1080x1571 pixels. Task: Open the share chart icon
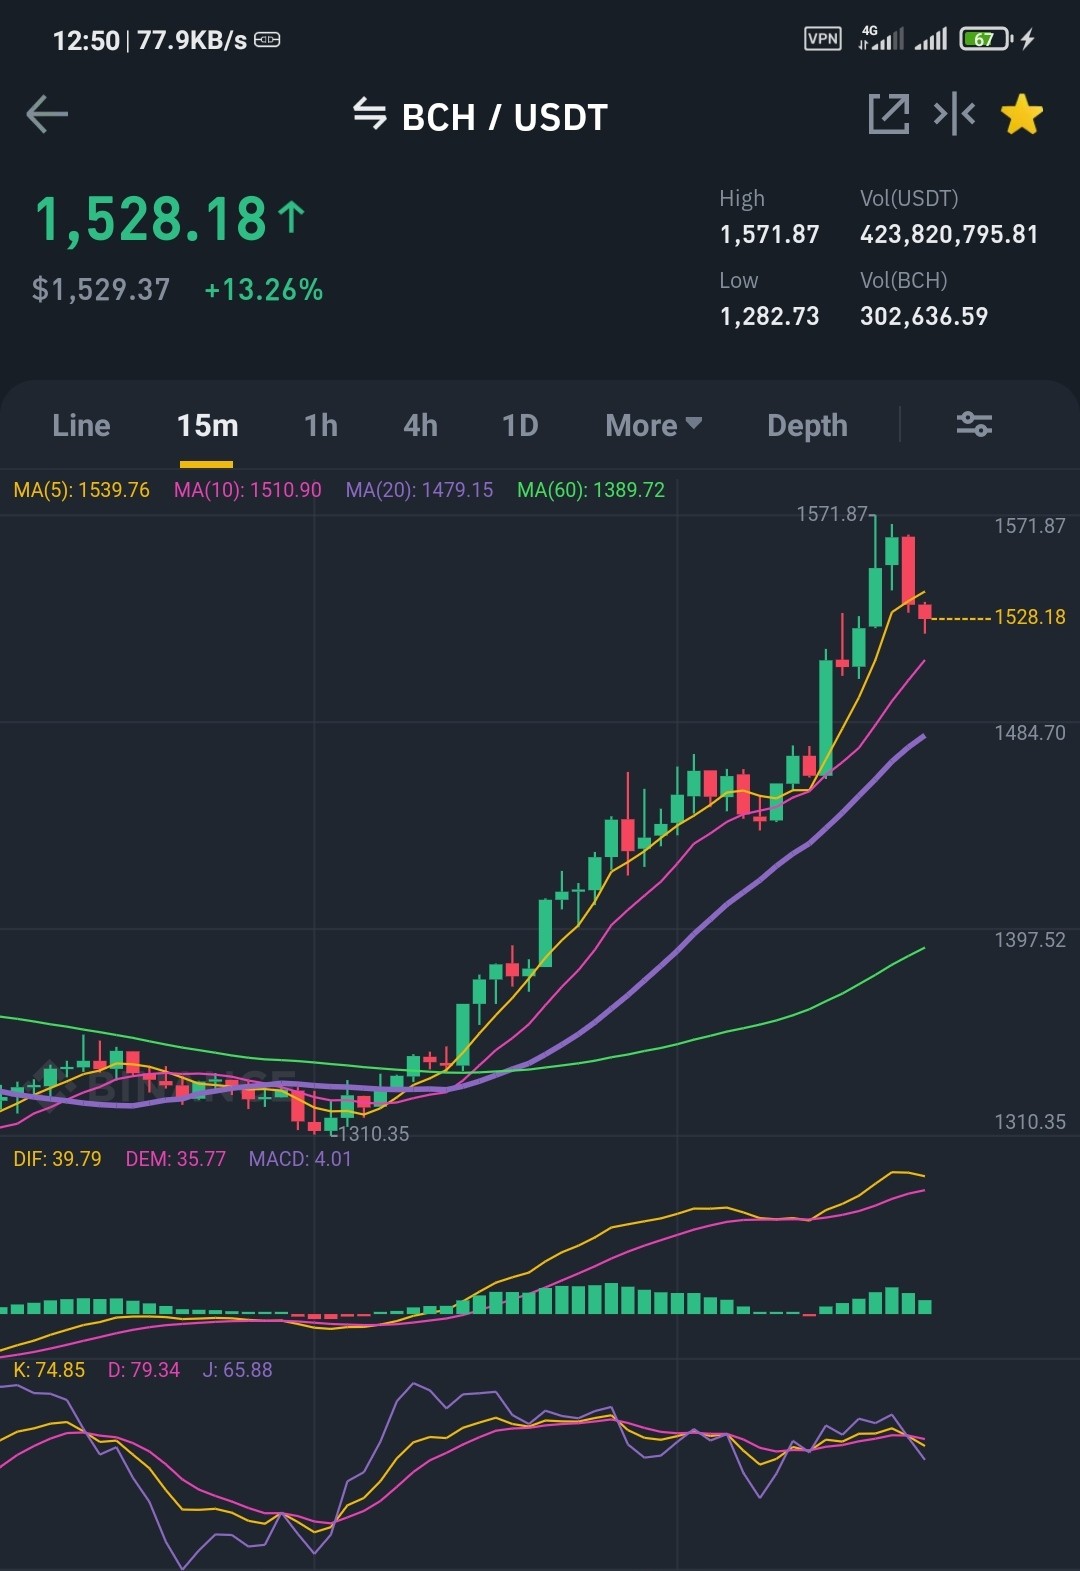point(889,114)
